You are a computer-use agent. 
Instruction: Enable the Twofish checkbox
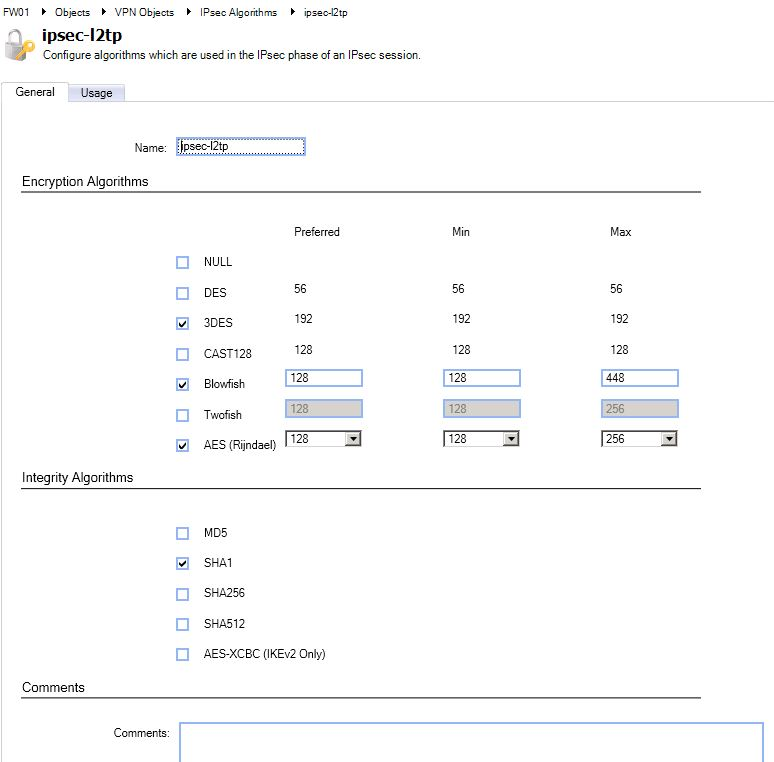(182, 415)
